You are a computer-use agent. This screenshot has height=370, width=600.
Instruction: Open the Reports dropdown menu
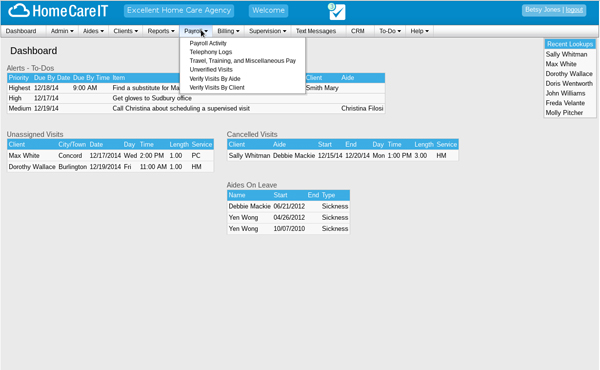[x=161, y=31]
